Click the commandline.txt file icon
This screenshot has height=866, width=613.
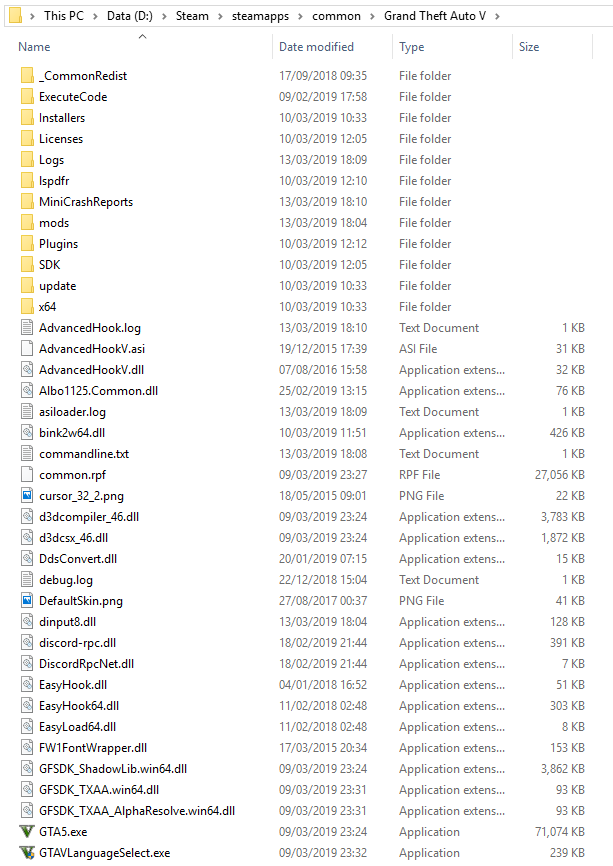tap(27, 453)
